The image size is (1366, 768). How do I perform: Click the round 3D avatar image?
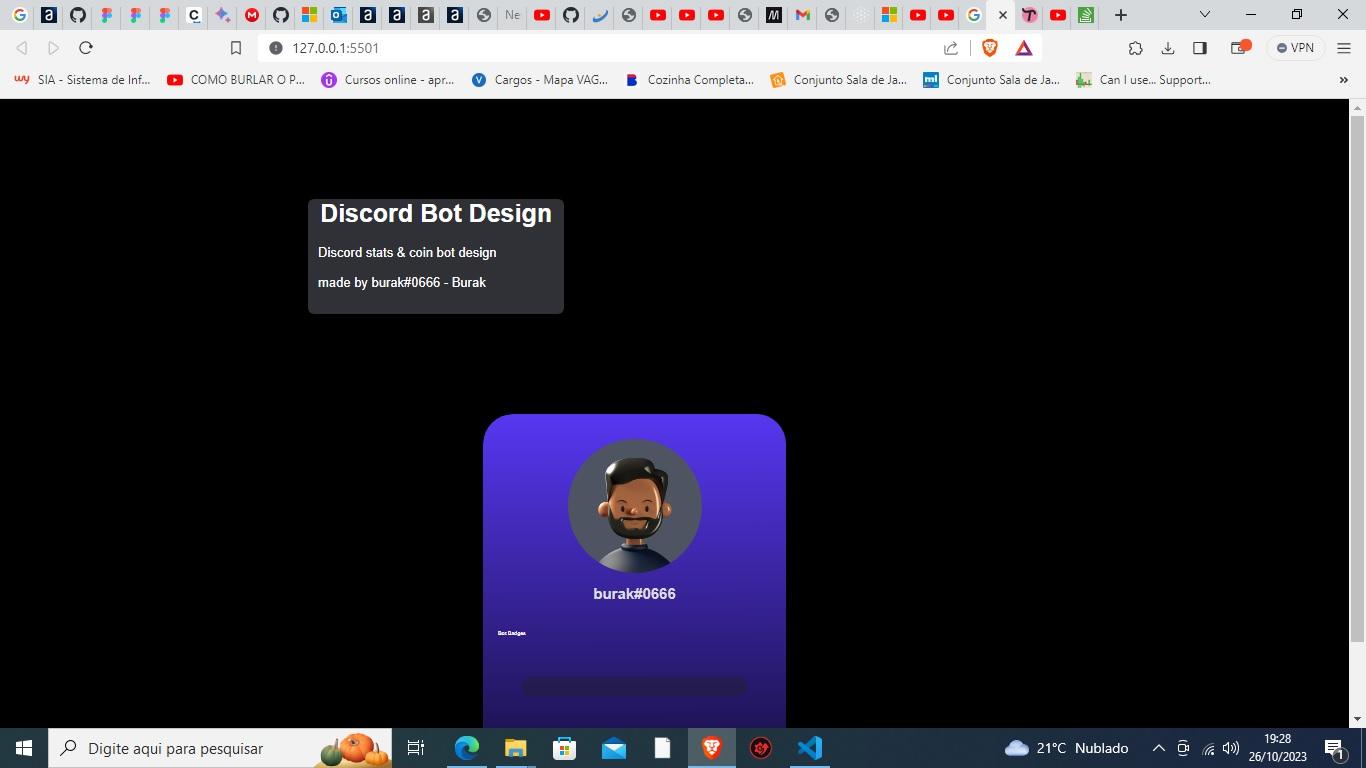635,506
